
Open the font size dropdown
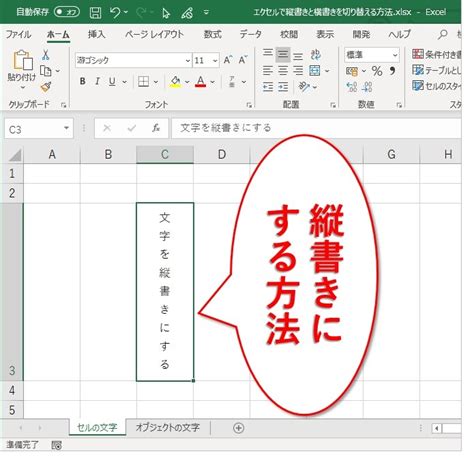pyautogui.click(x=215, y=61)
